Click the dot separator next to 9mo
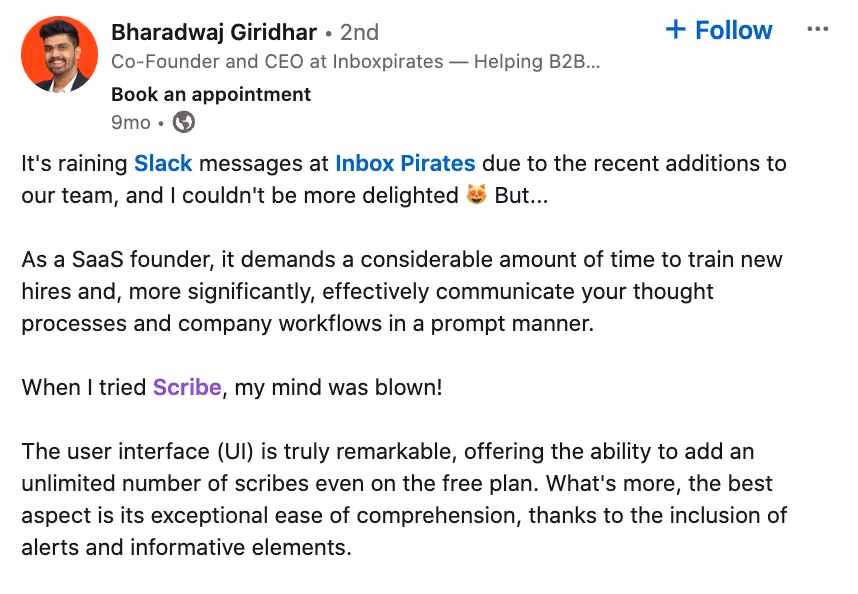This screenshot has width=858, height=594. tap(160, 121)
